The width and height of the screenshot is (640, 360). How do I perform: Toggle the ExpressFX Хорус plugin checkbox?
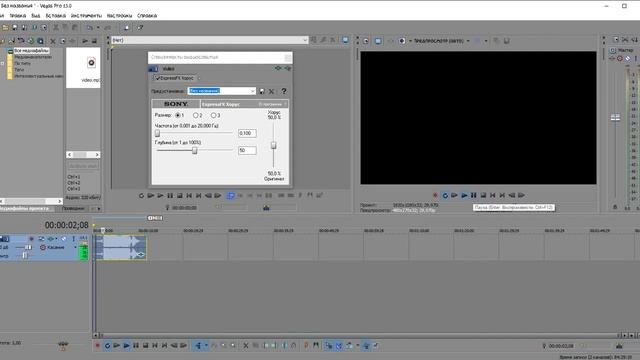coord(157,78)
